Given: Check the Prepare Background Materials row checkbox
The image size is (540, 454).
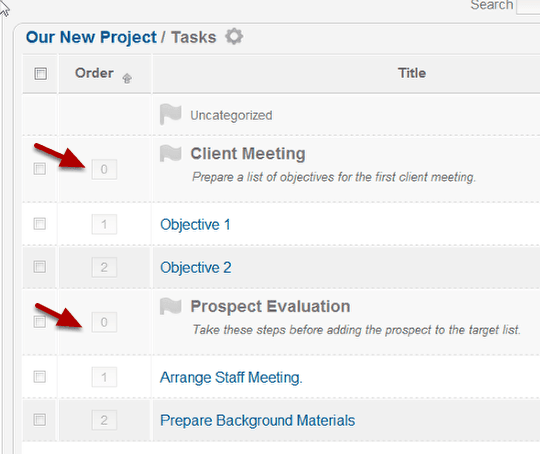Looking at the screenshot, I should click(x=40, y=420).
